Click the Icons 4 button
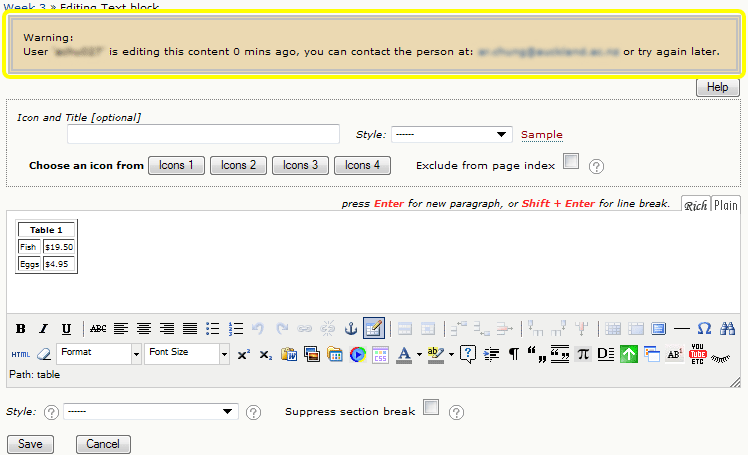The height and width of the screenshot is (455, 748). 362,165
